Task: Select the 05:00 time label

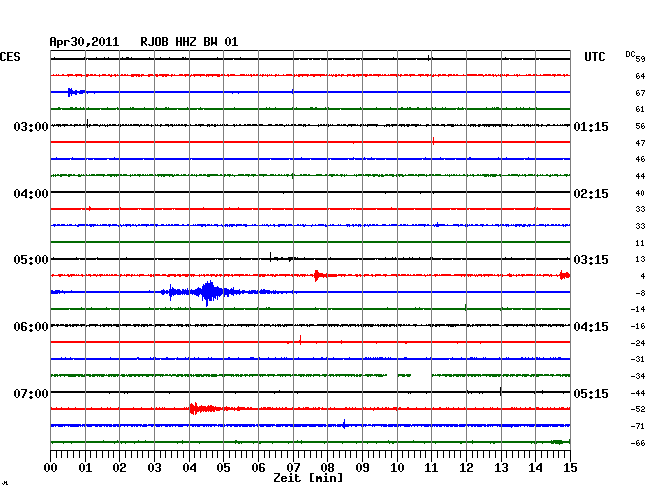Action: pos(31,260)
